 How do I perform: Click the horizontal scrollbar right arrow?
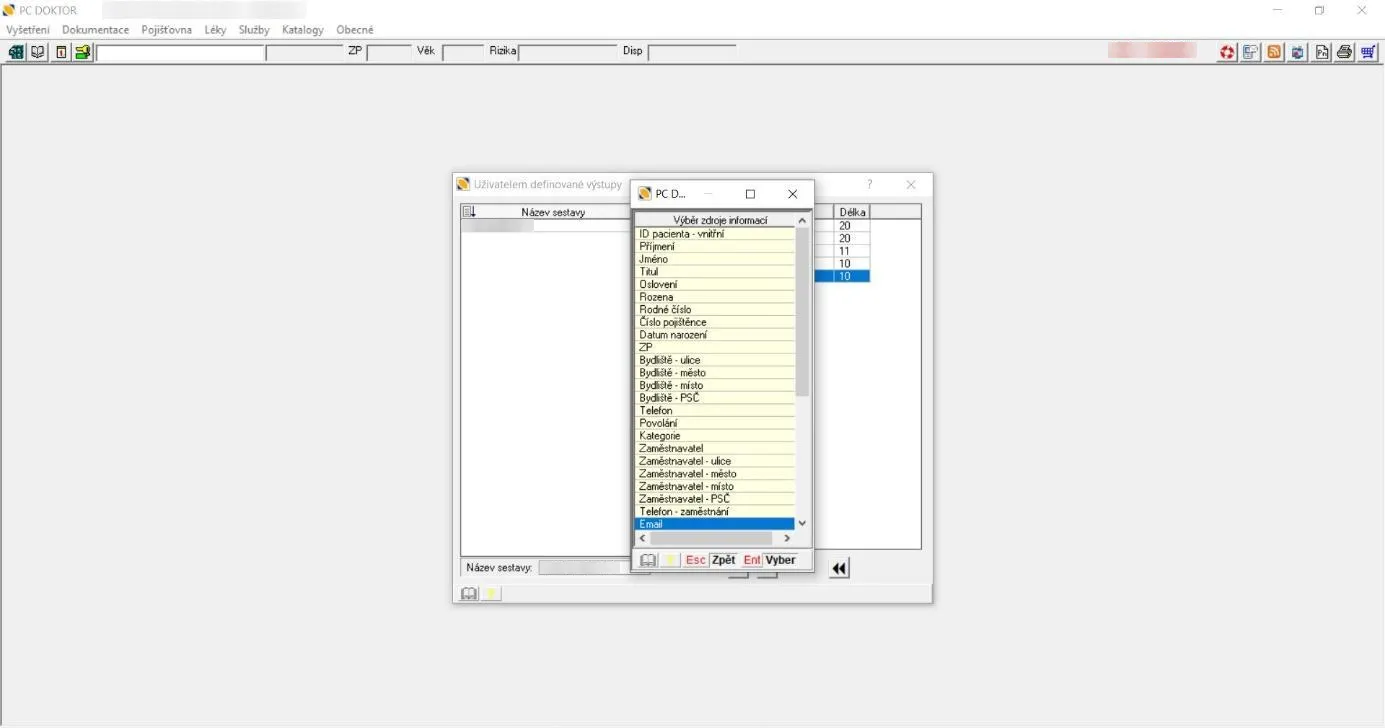coord(787,538)
